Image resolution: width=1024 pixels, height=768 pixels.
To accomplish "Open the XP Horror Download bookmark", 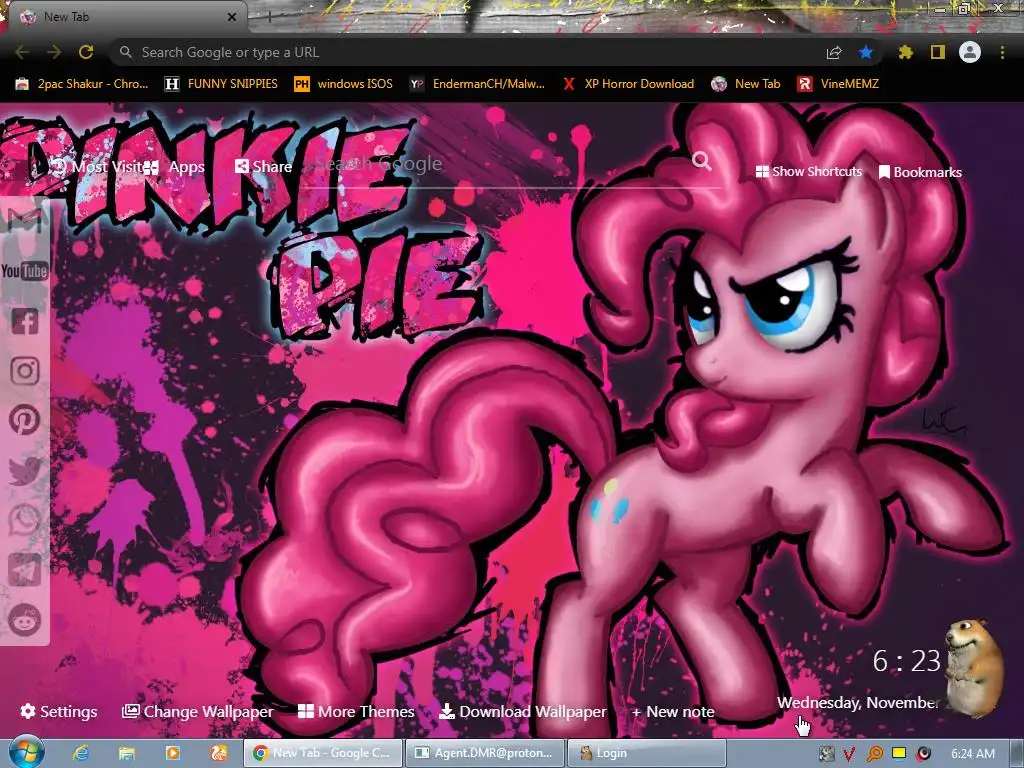I will pyautogui.click(x=628, y=84).
